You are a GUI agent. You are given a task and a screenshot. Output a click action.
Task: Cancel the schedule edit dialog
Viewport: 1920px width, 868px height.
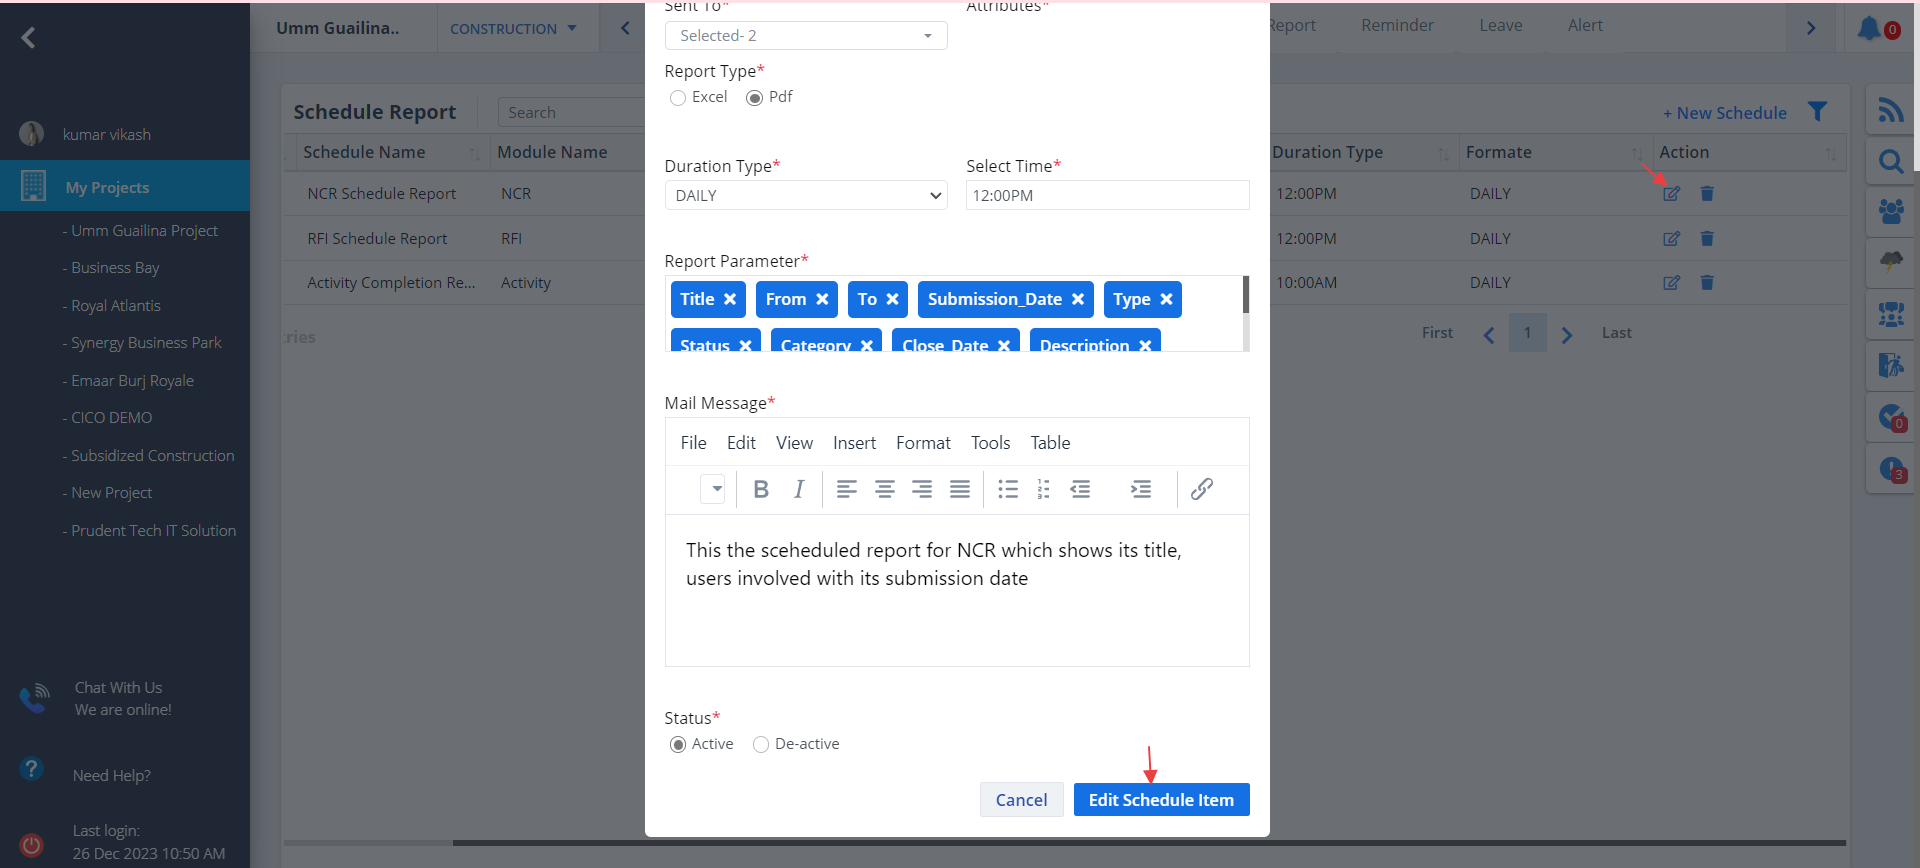click(x=1021, y=800)
